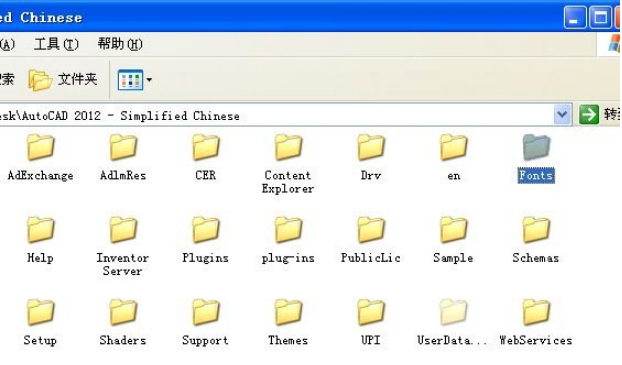
Task: Click the WebServices label text
Action: point(536,340)
